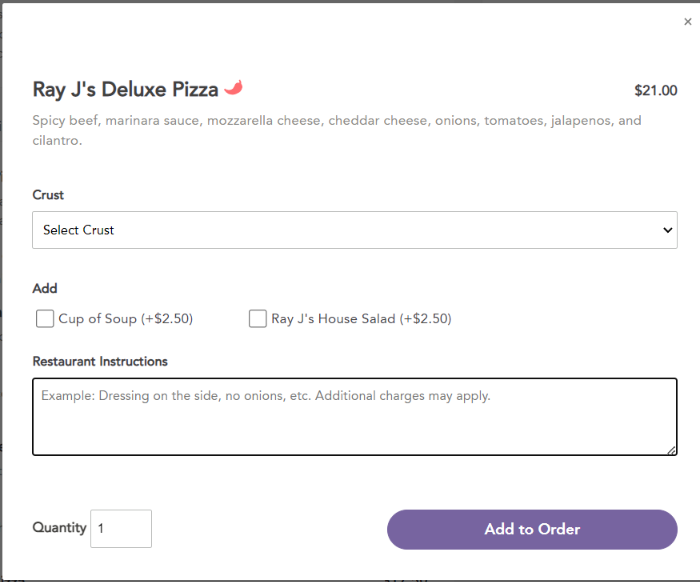Click the text area resize handle
700x582 pixels.
point(671,450)
